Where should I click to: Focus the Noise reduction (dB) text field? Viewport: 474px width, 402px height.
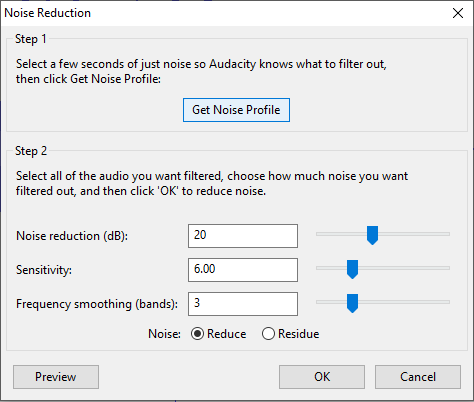(x=243, y=236)
